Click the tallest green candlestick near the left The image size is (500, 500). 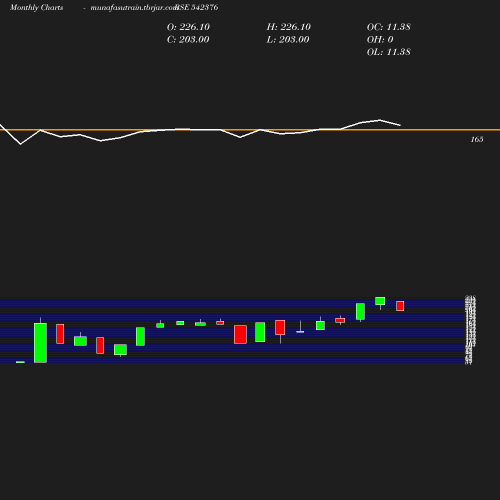coord(40,343)
